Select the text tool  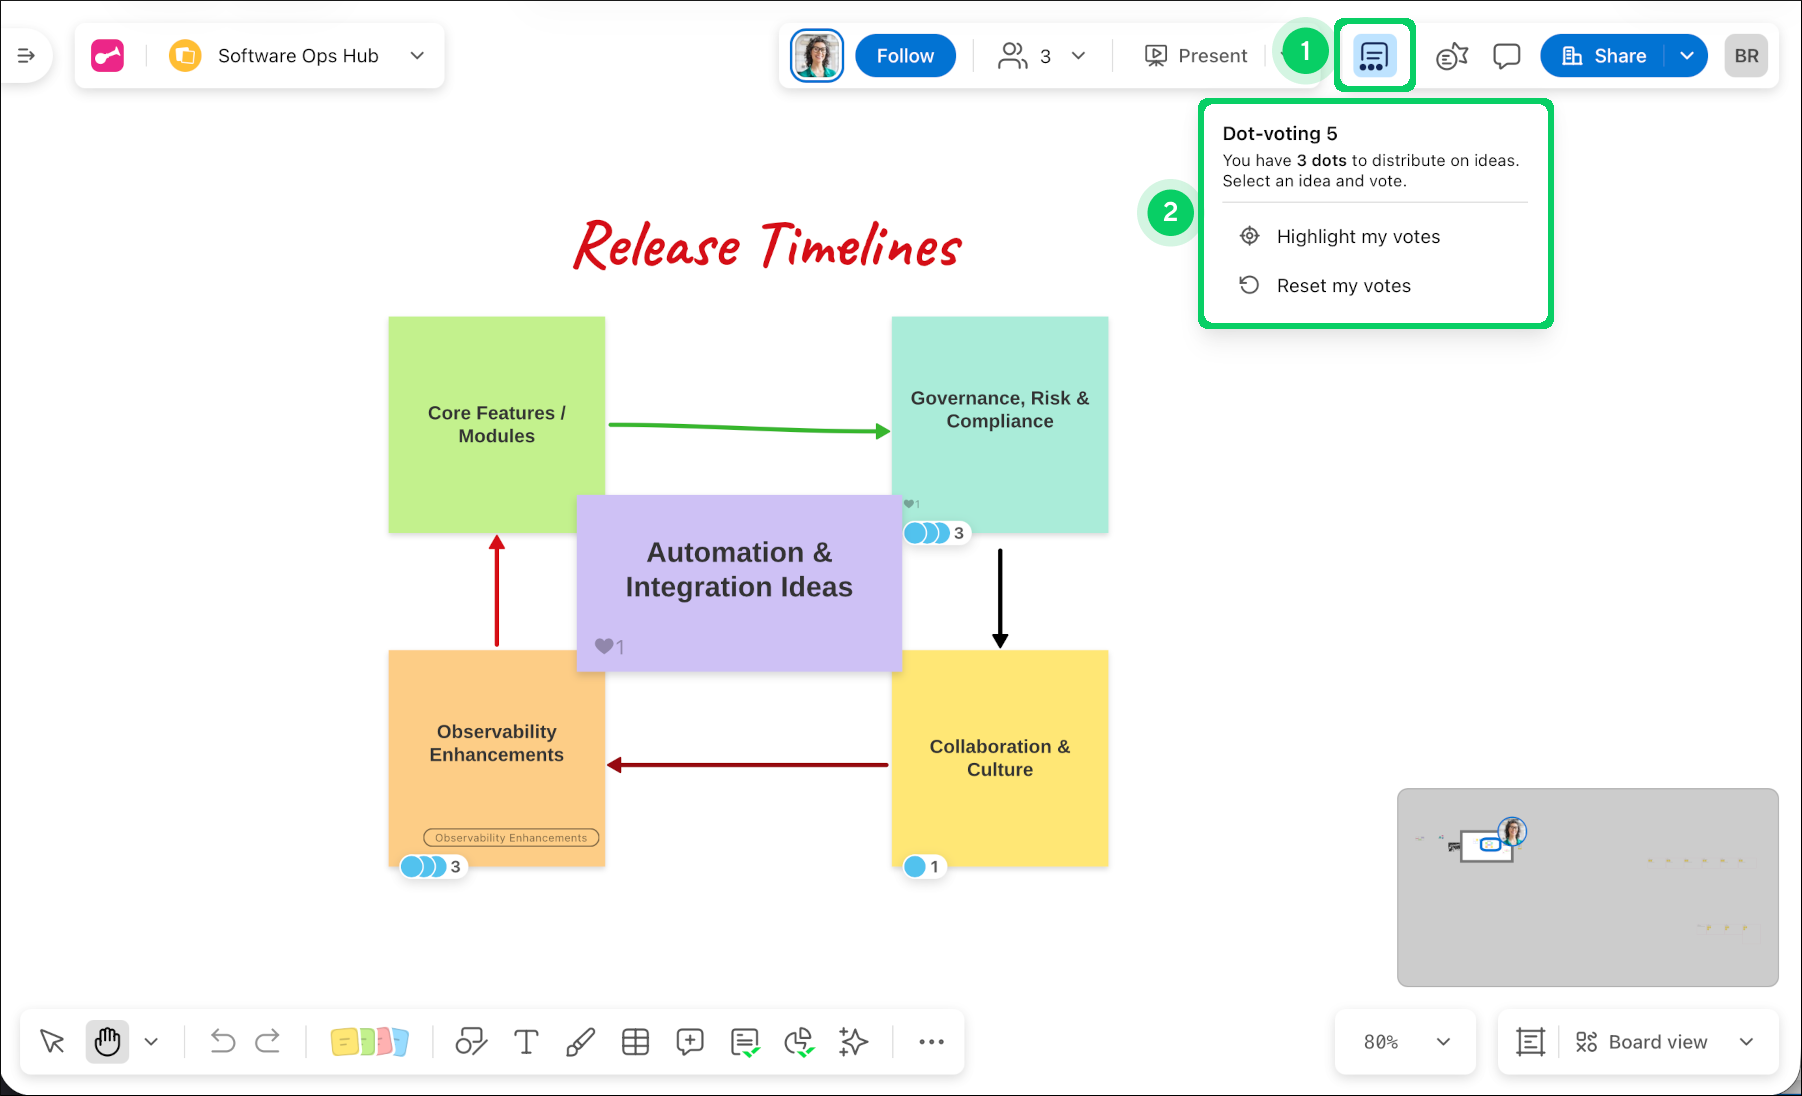pos(526,1042)
